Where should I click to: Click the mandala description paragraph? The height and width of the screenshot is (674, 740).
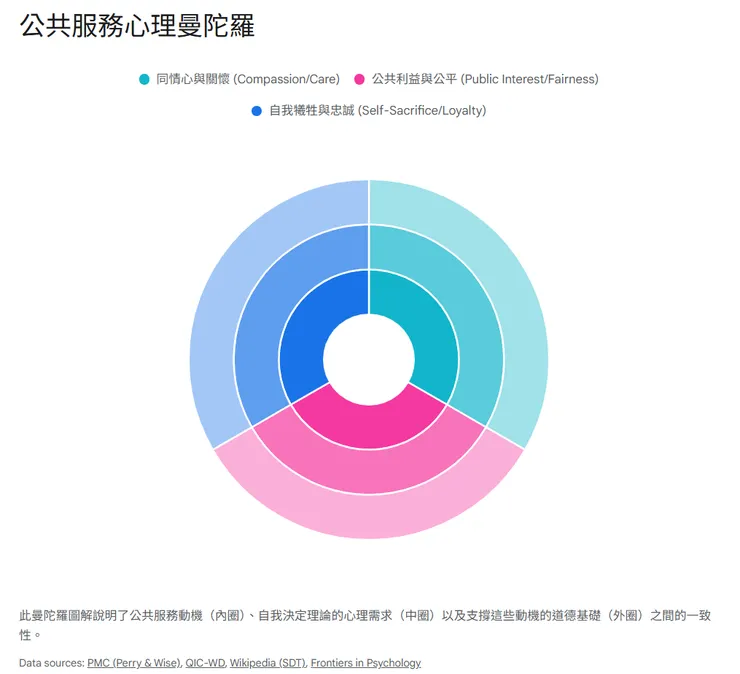(364, 625)
